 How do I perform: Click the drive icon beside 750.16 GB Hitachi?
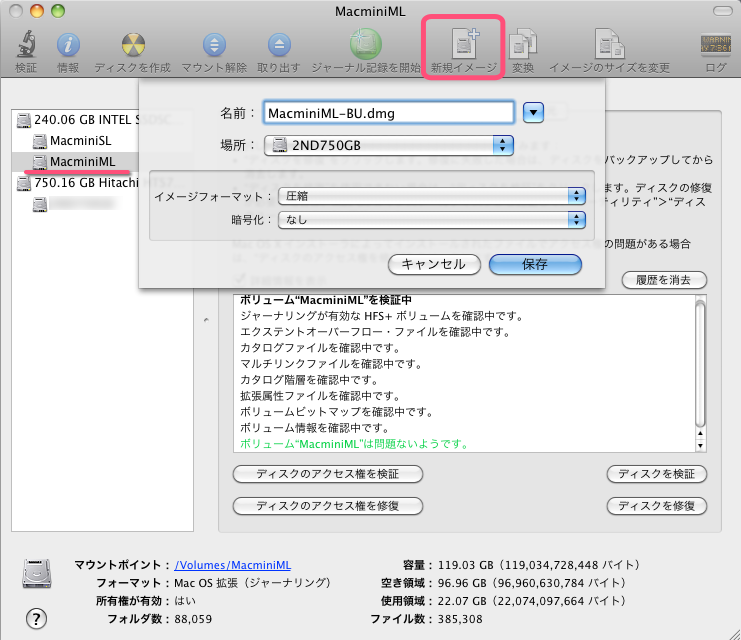(x=24, y=183)
